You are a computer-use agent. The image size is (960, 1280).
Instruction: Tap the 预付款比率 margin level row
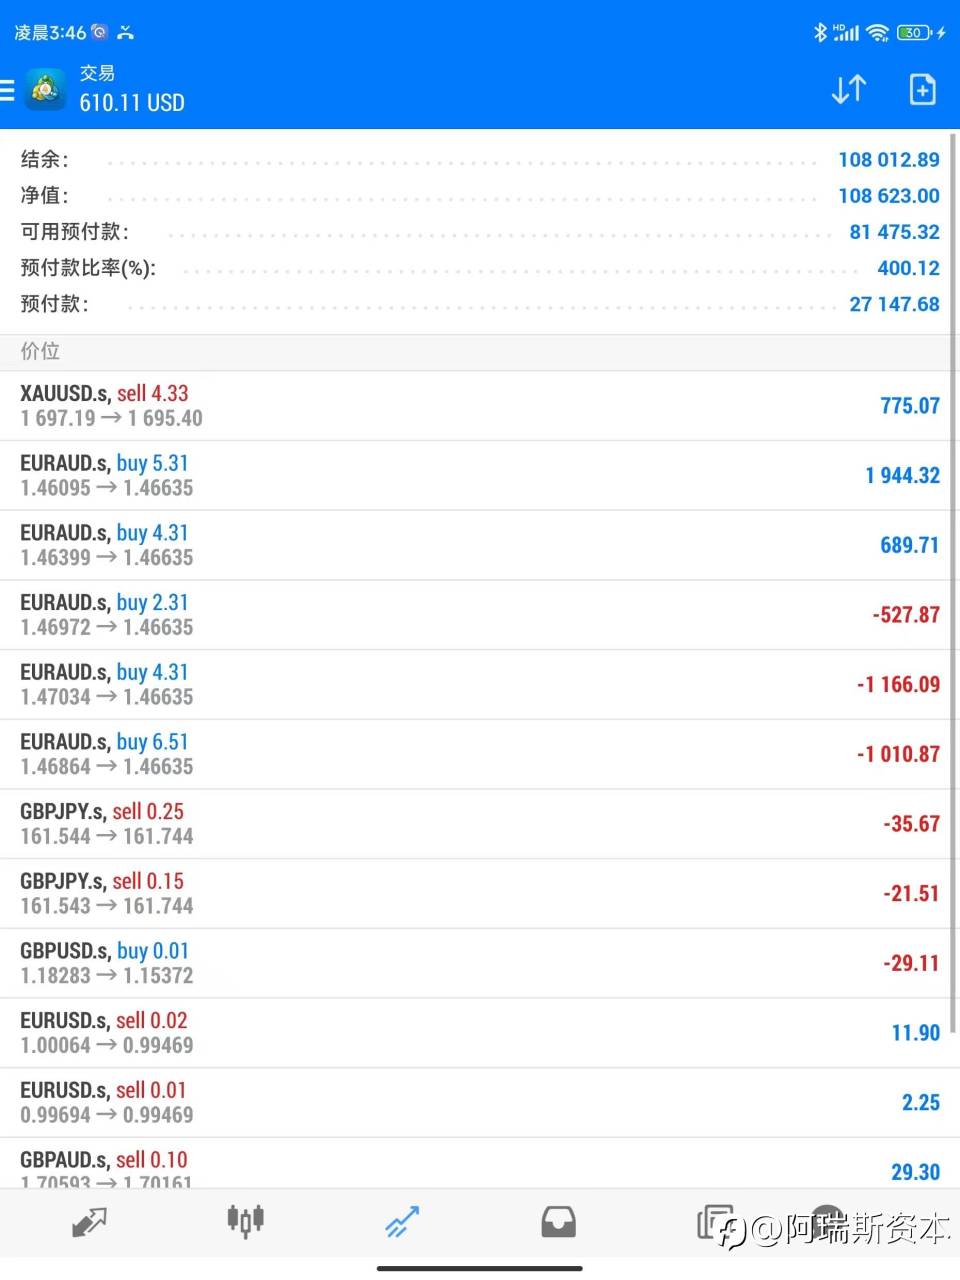[x=480, y=268]
